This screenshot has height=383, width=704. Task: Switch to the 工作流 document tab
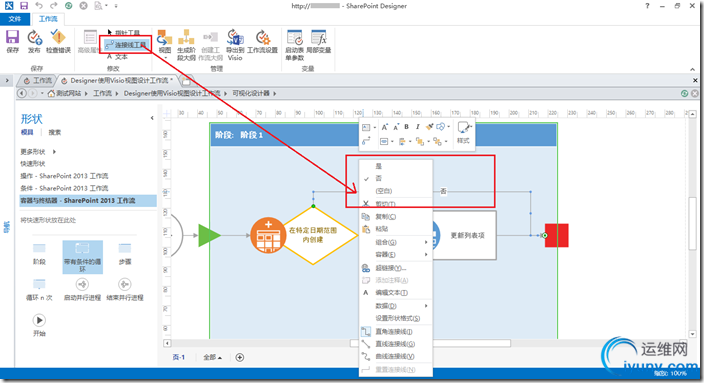38,80
